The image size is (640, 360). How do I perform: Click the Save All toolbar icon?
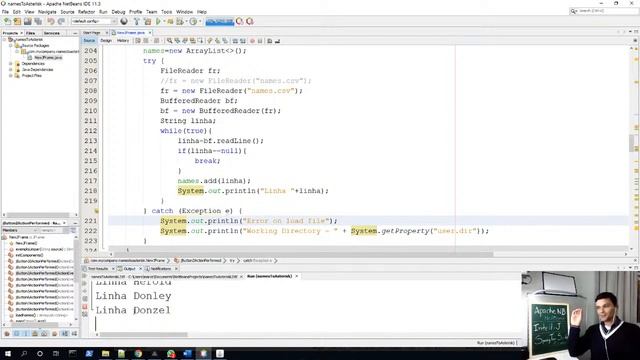point(38,21)
